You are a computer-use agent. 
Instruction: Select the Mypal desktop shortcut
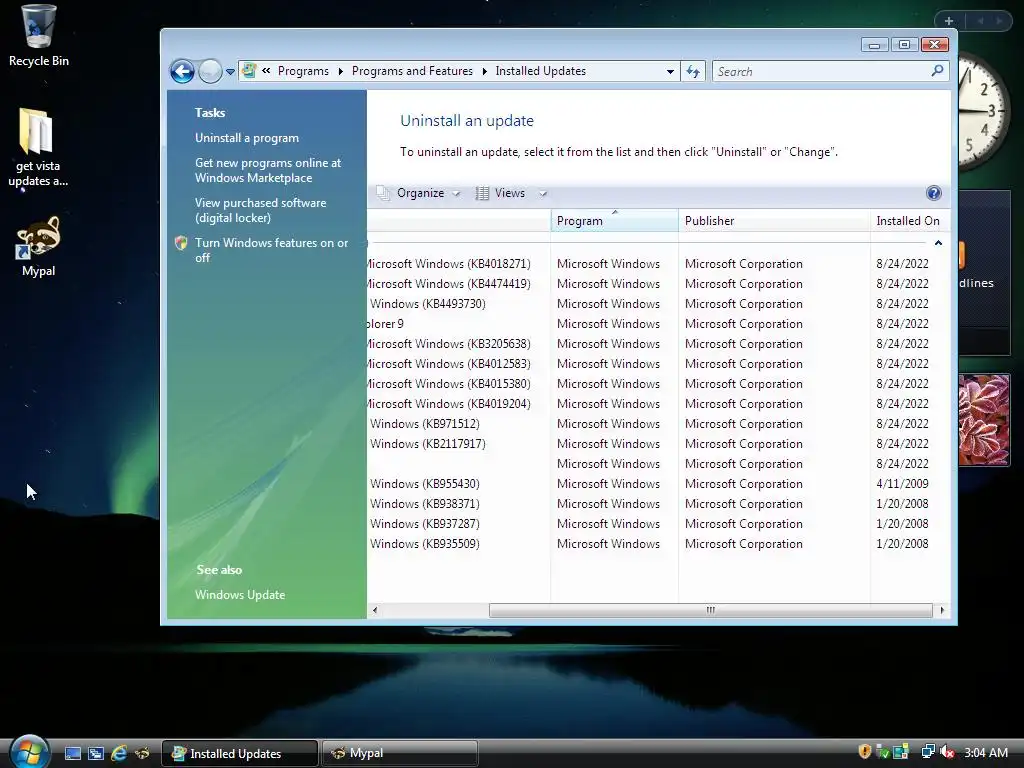39,246
